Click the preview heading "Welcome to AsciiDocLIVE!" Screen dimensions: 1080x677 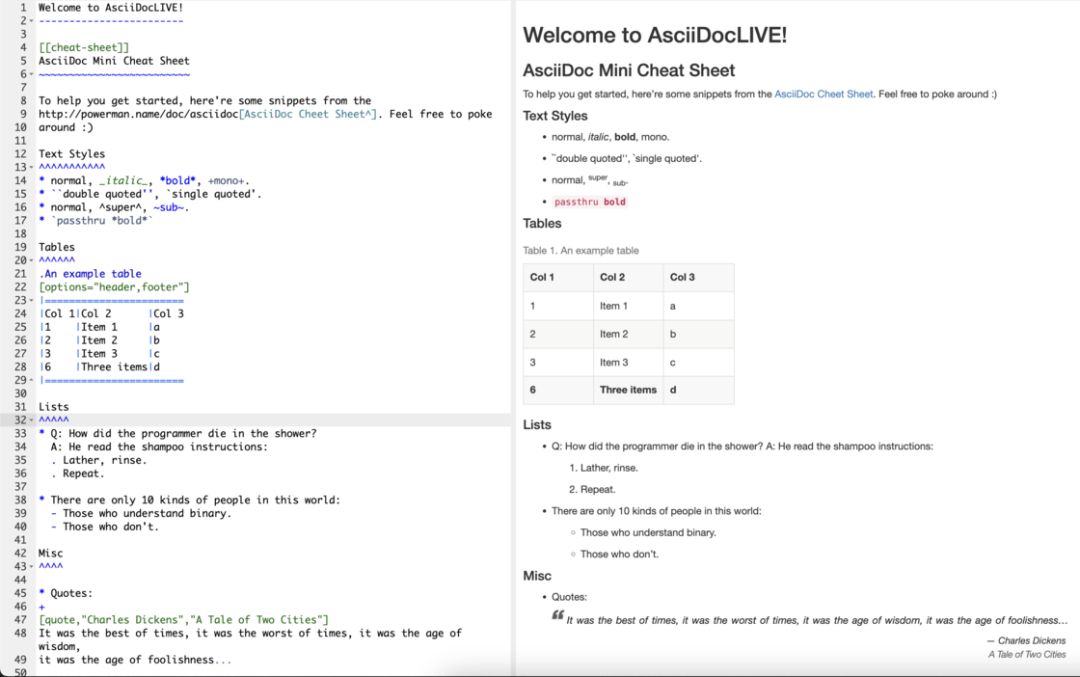tap(654, 34)
